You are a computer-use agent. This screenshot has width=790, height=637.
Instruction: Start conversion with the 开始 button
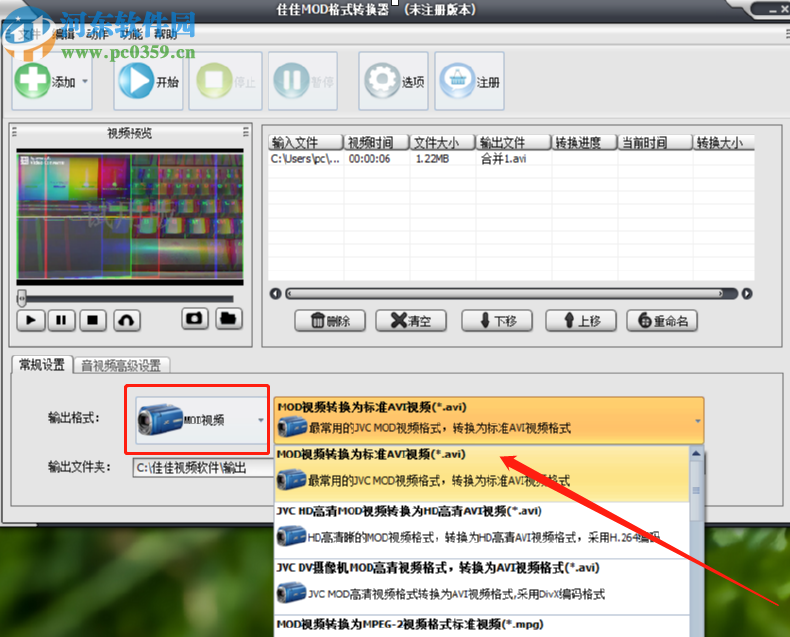pos(148,81)
